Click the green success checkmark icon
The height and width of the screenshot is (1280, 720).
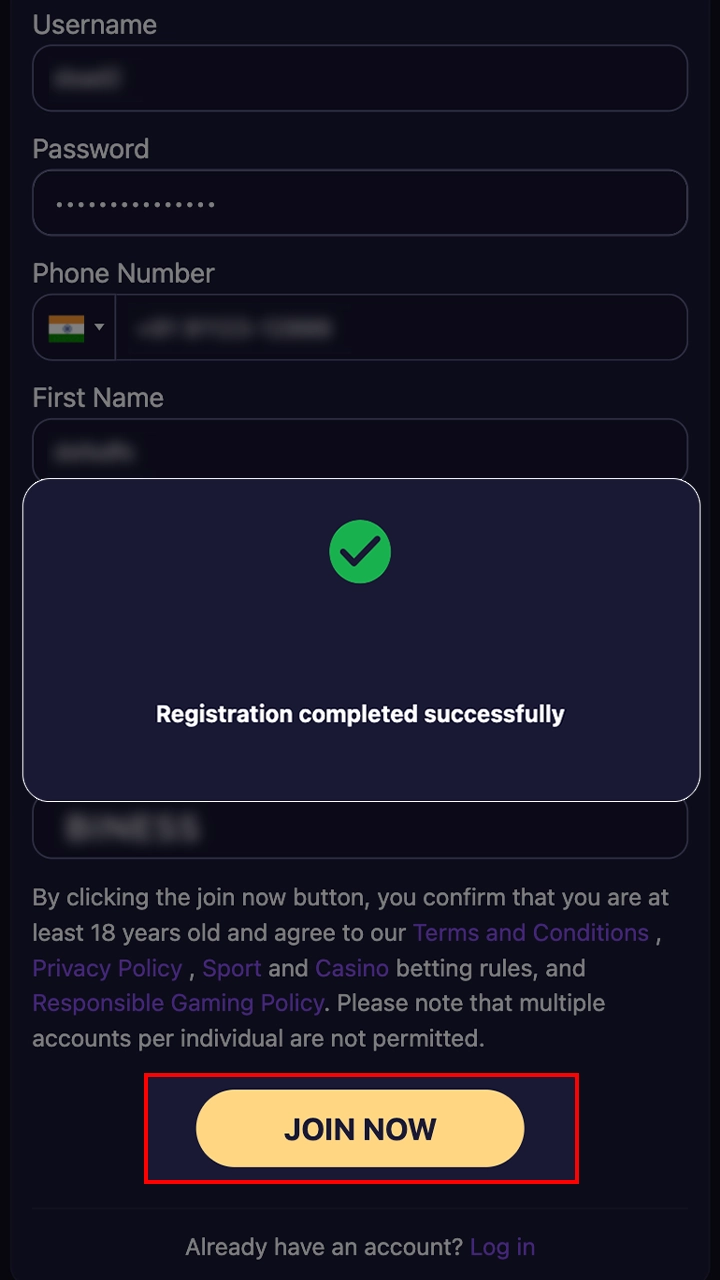point(360,551)
